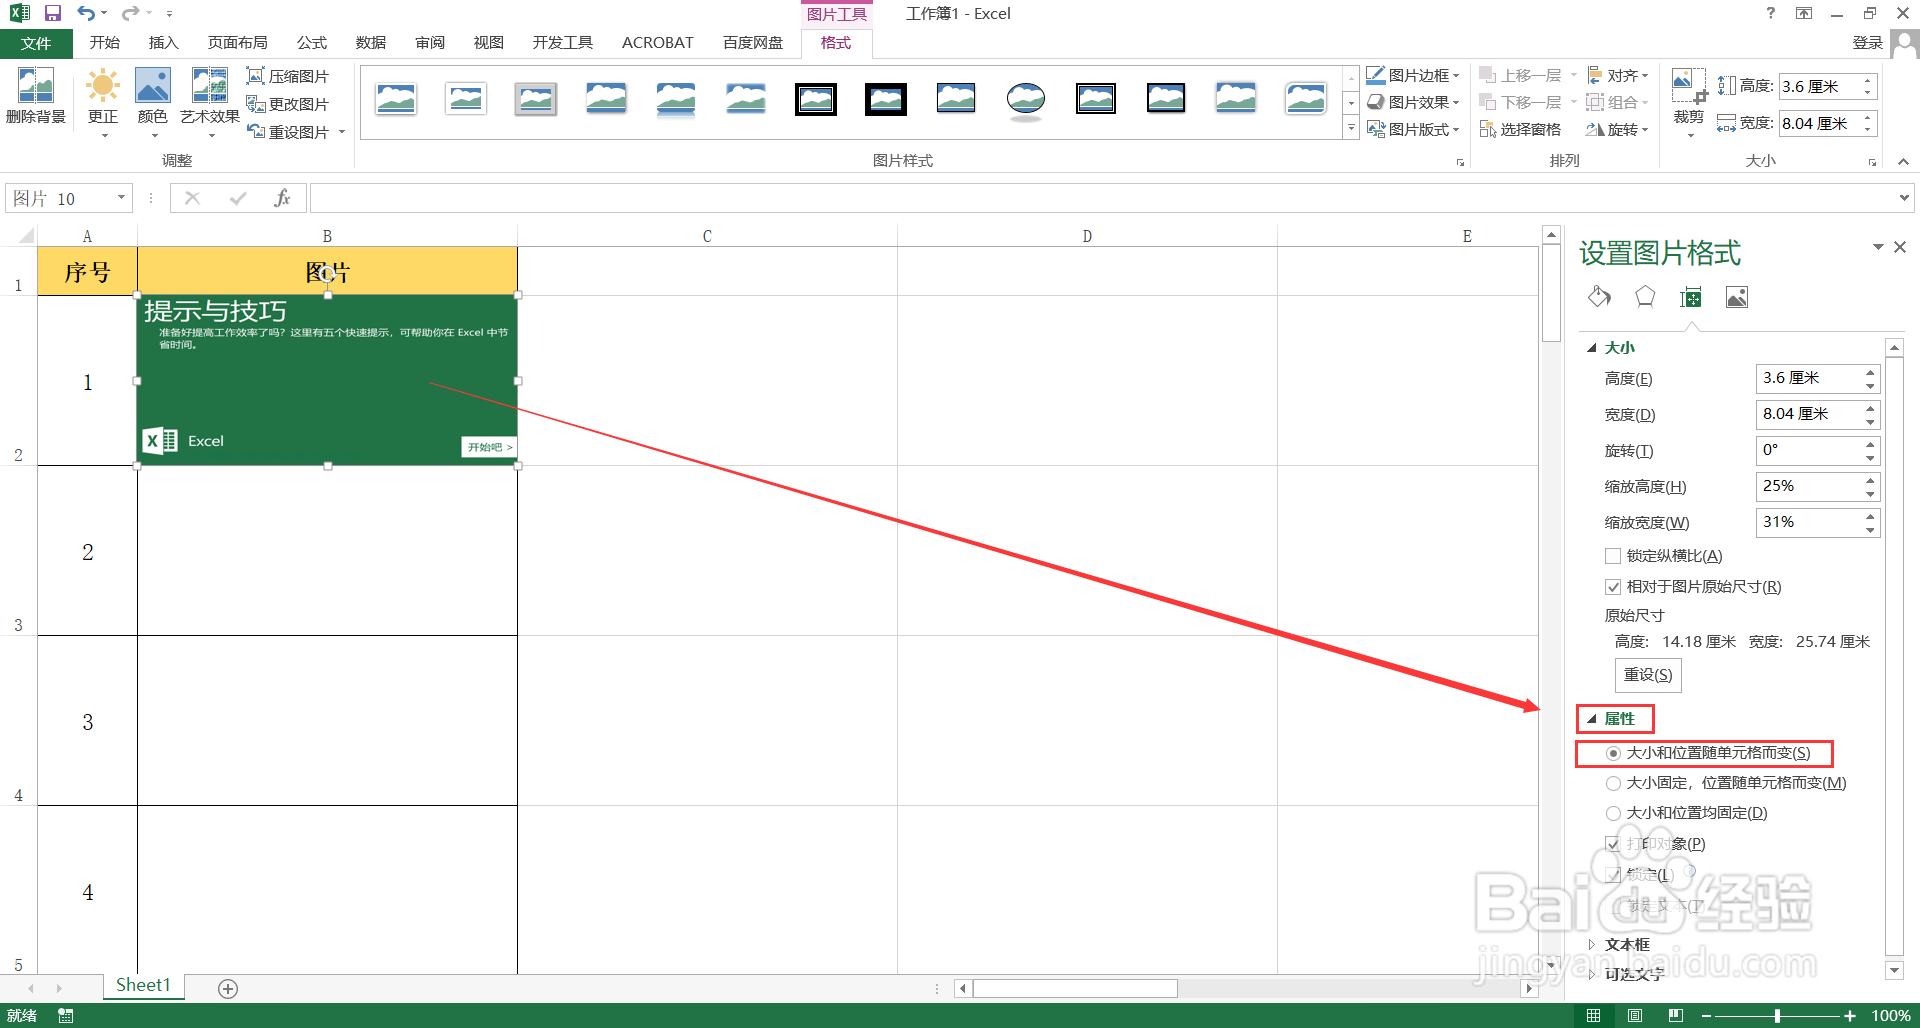Close the Format Picture pane
1920x1028 pixels.
pos(1900,247)
